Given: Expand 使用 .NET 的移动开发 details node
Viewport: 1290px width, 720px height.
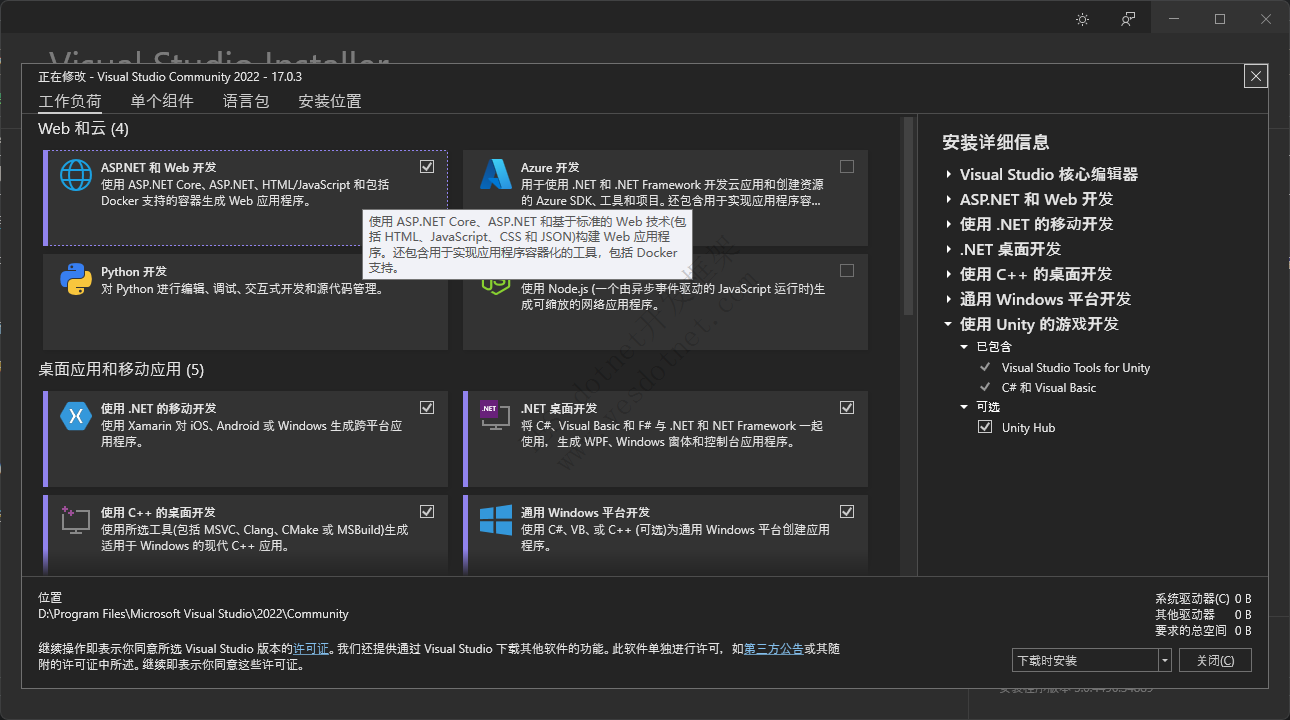Looking at the screenshot, I should (948, 224).
